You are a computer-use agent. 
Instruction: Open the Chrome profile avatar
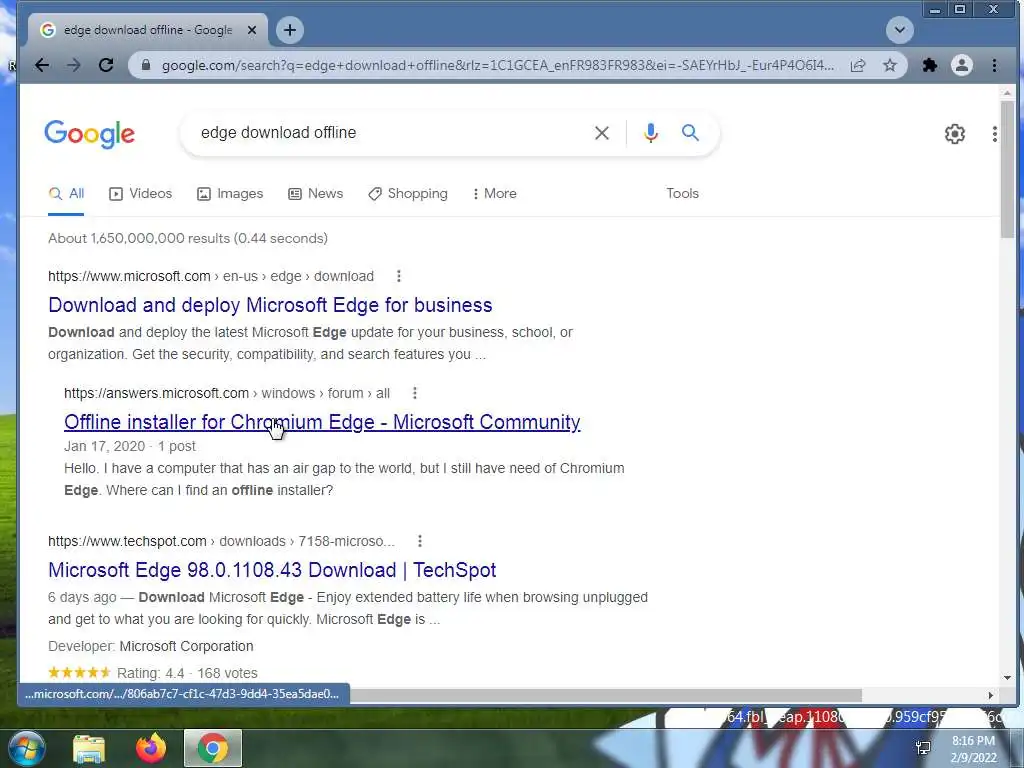coord(961,65)
